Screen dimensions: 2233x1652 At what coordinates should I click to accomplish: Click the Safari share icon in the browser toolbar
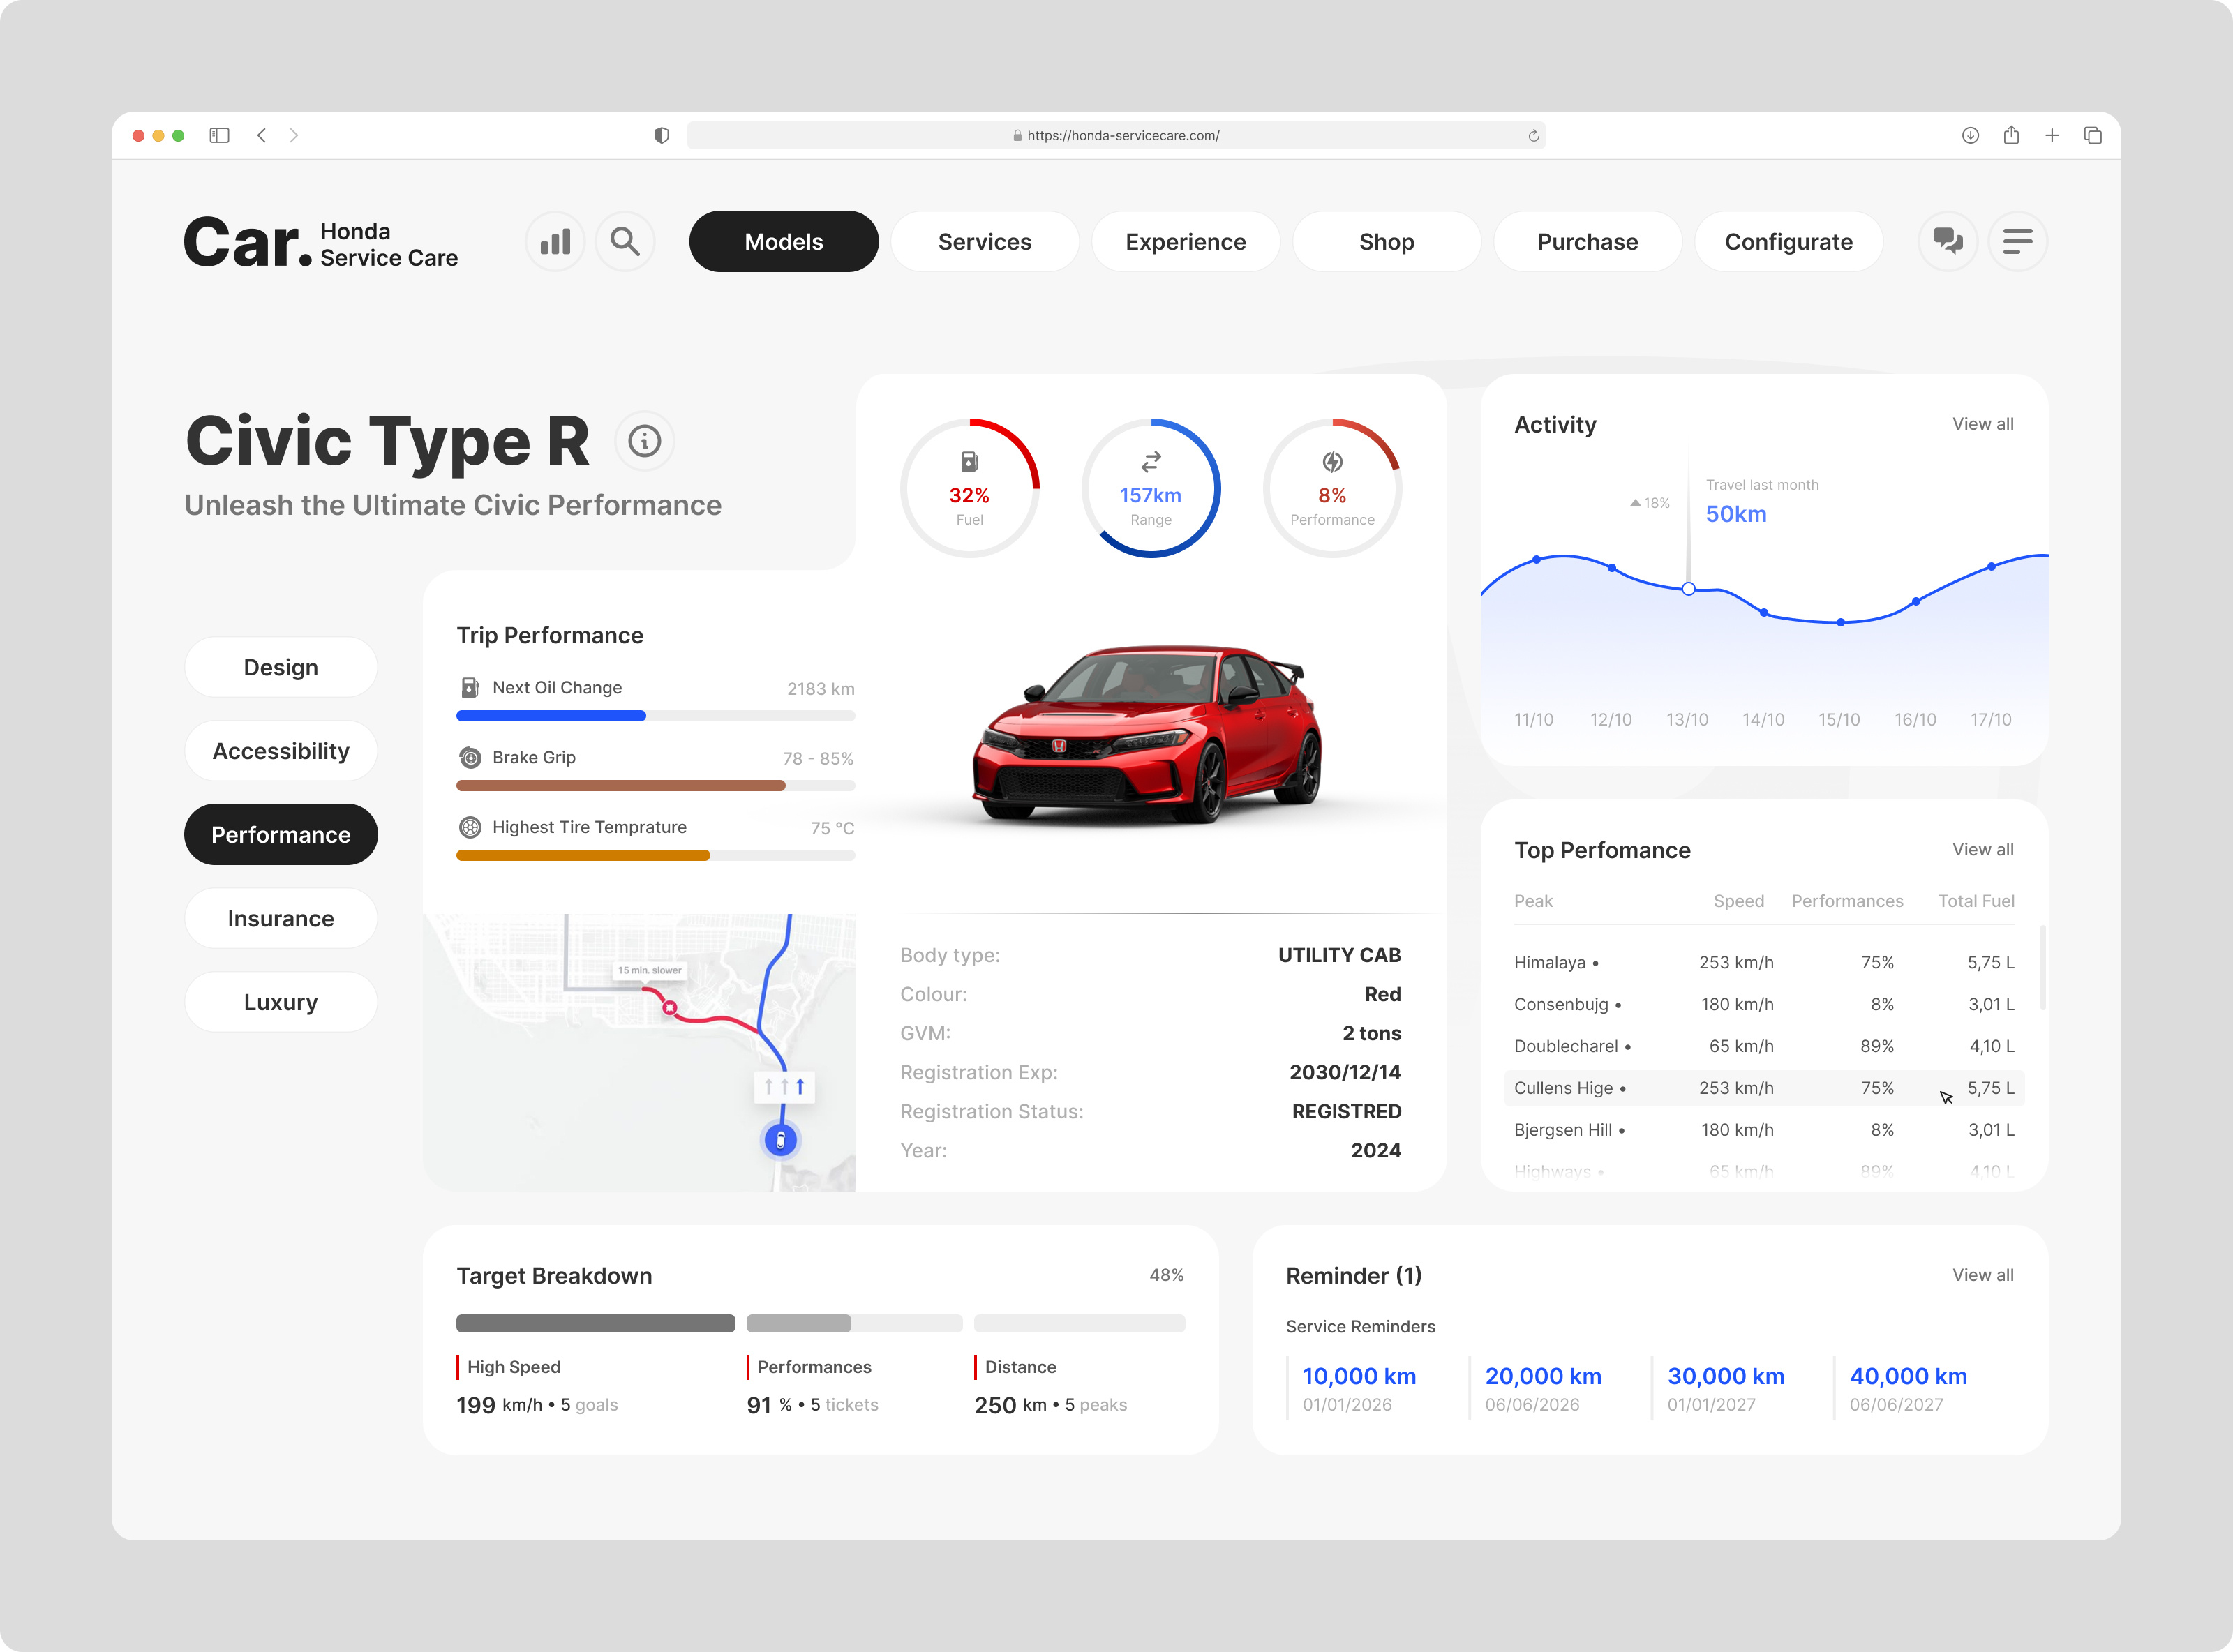coord(2011,134)
